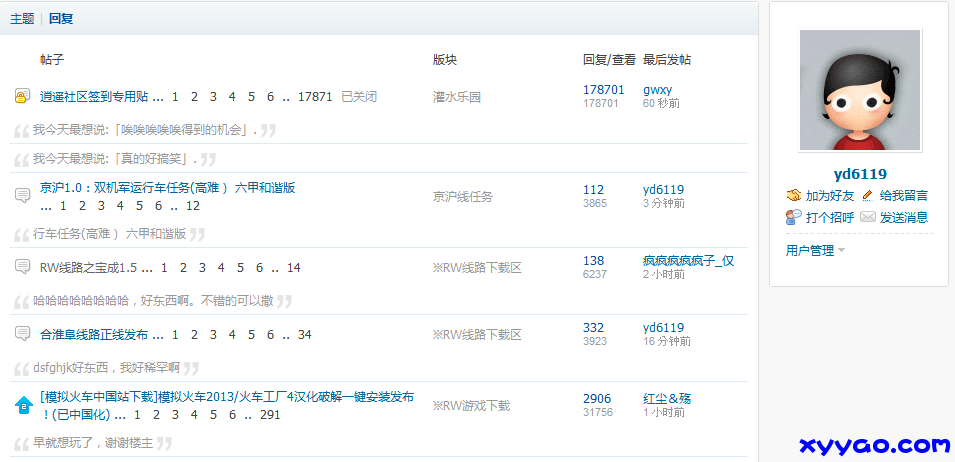
Task: Open last poster gwxy profile
Action: tap(657, 90)
